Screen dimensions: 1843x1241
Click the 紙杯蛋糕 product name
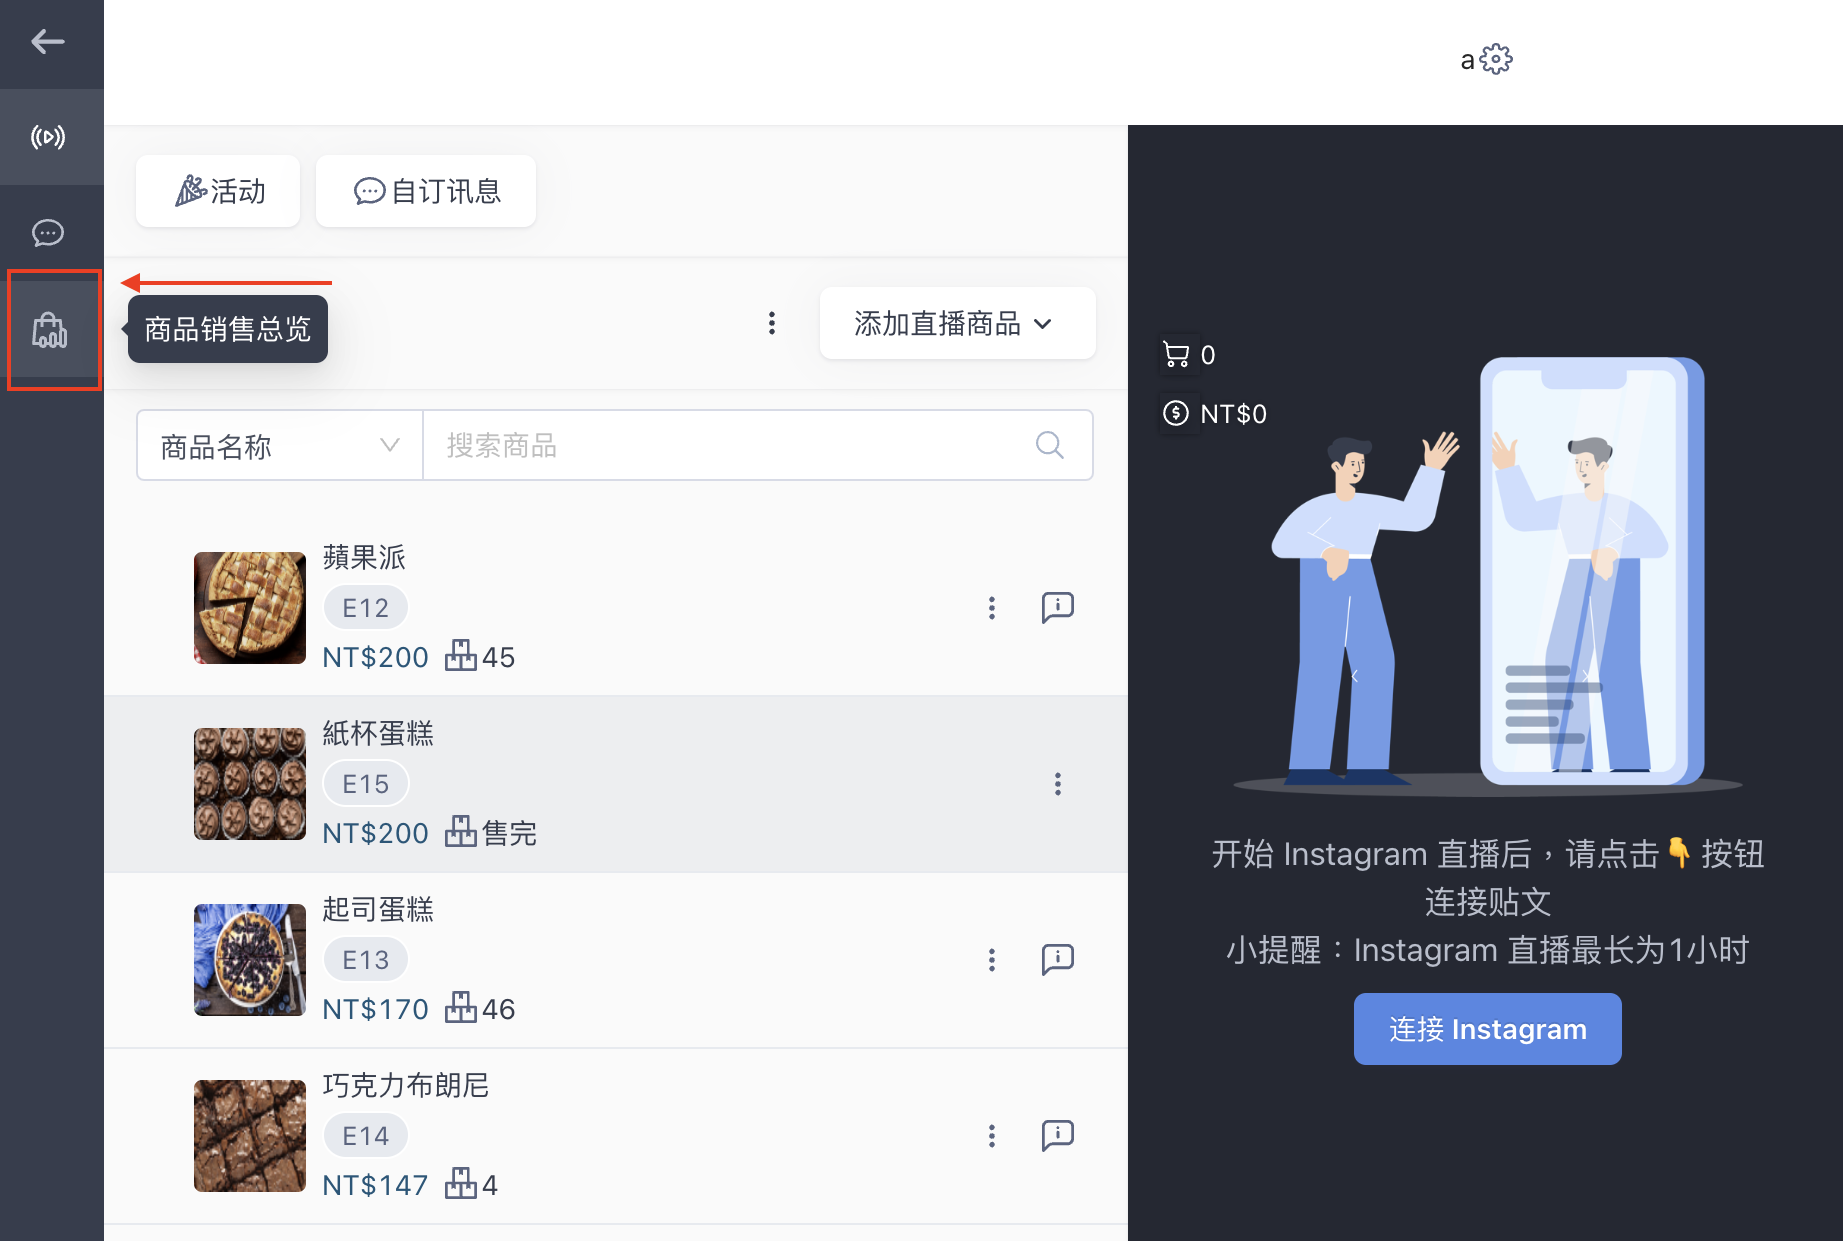[378, 733]
